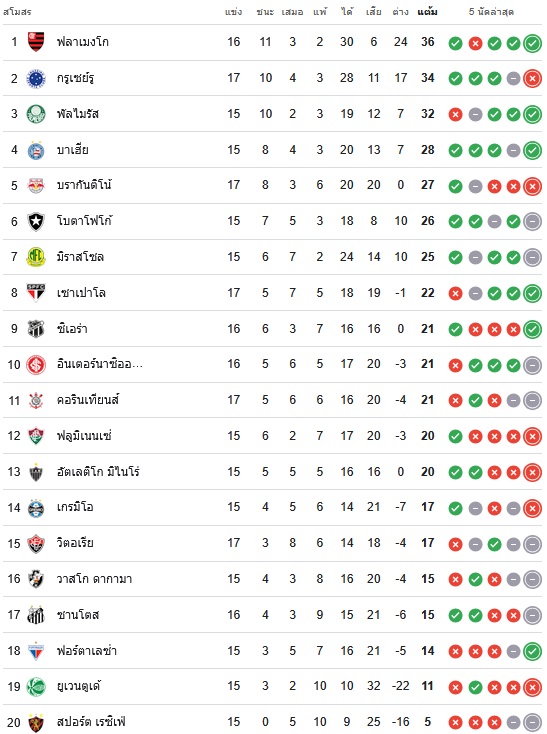Click the Fluminense shield crest

[36, 436]
